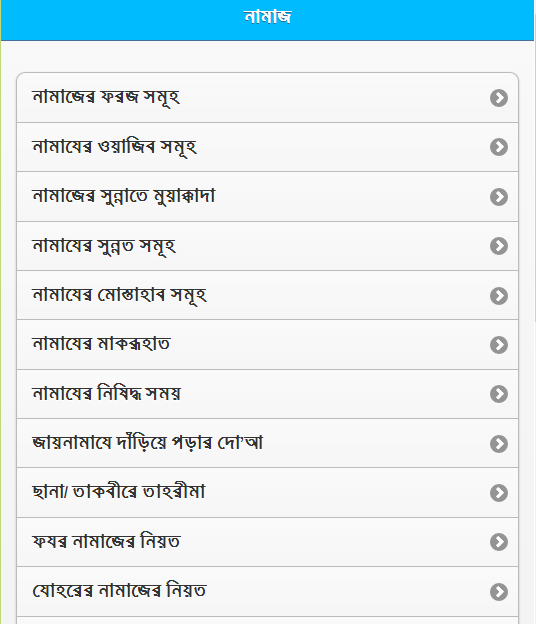The height and width of the screenshot is (624, 536).
Task: Click arrow icon beside ফযর নামাজের নিয়ত
Action: pos(499,542)
